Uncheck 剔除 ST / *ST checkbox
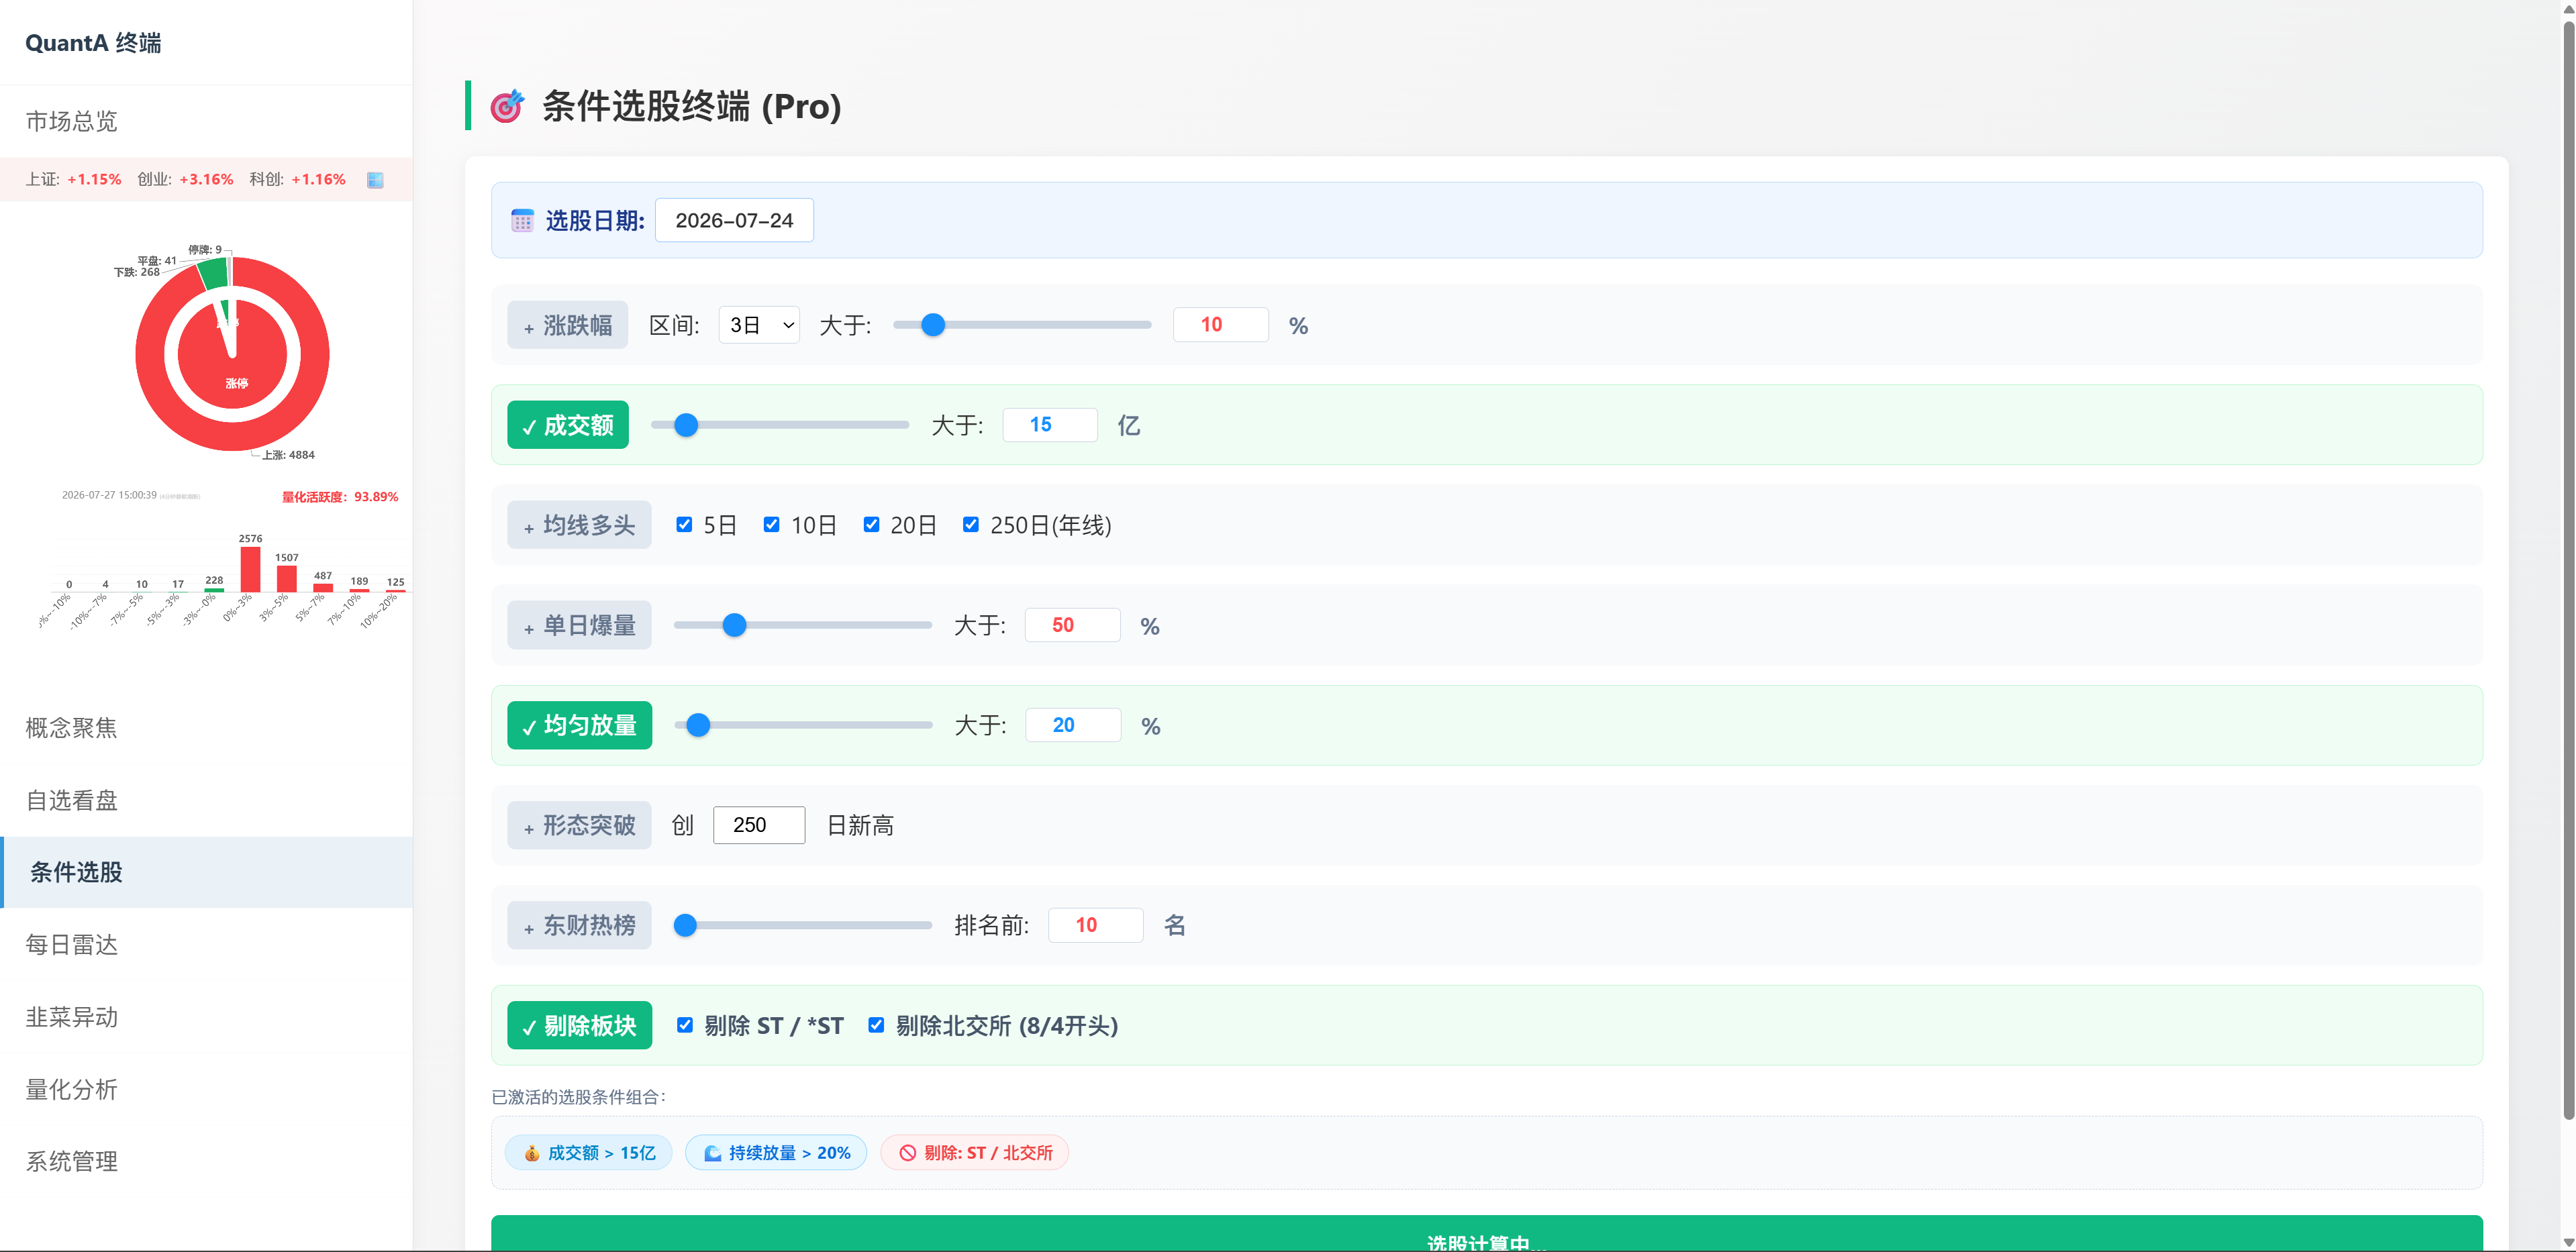 [x=685, y=1025]
